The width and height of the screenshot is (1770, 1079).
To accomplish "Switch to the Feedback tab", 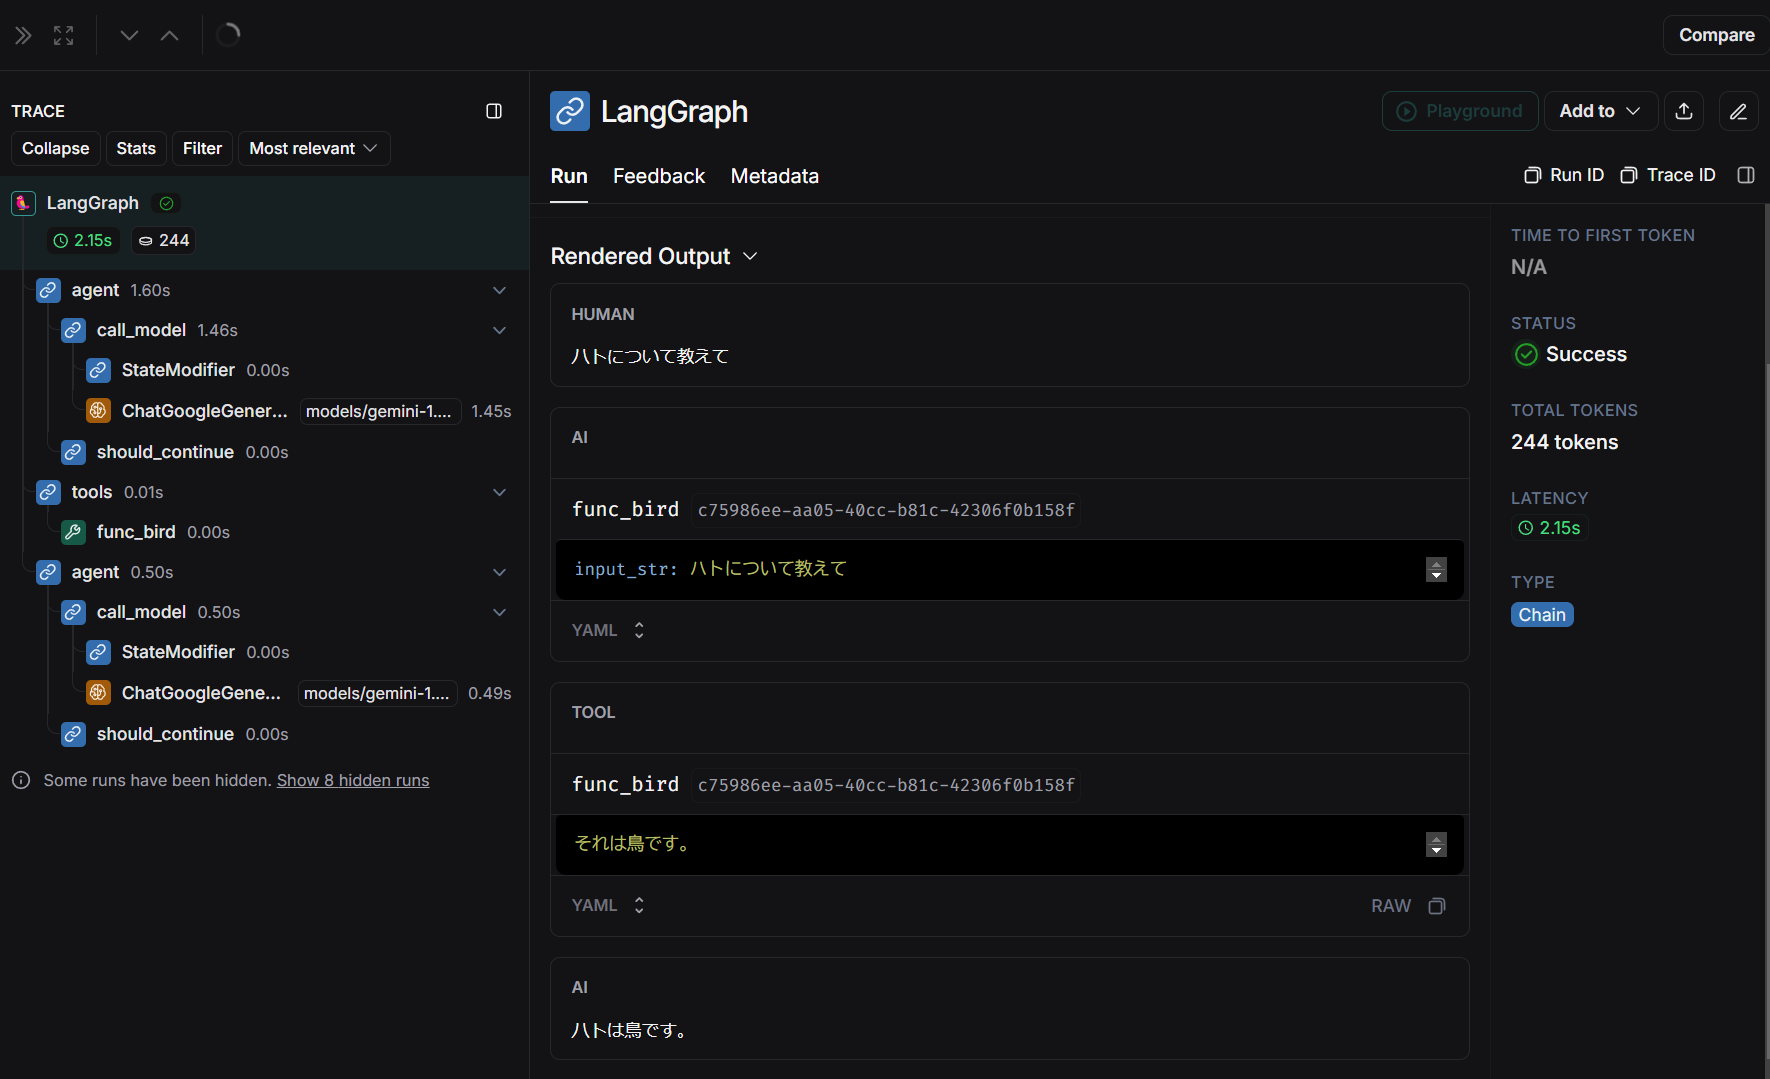I will click(x=659, y=176).
